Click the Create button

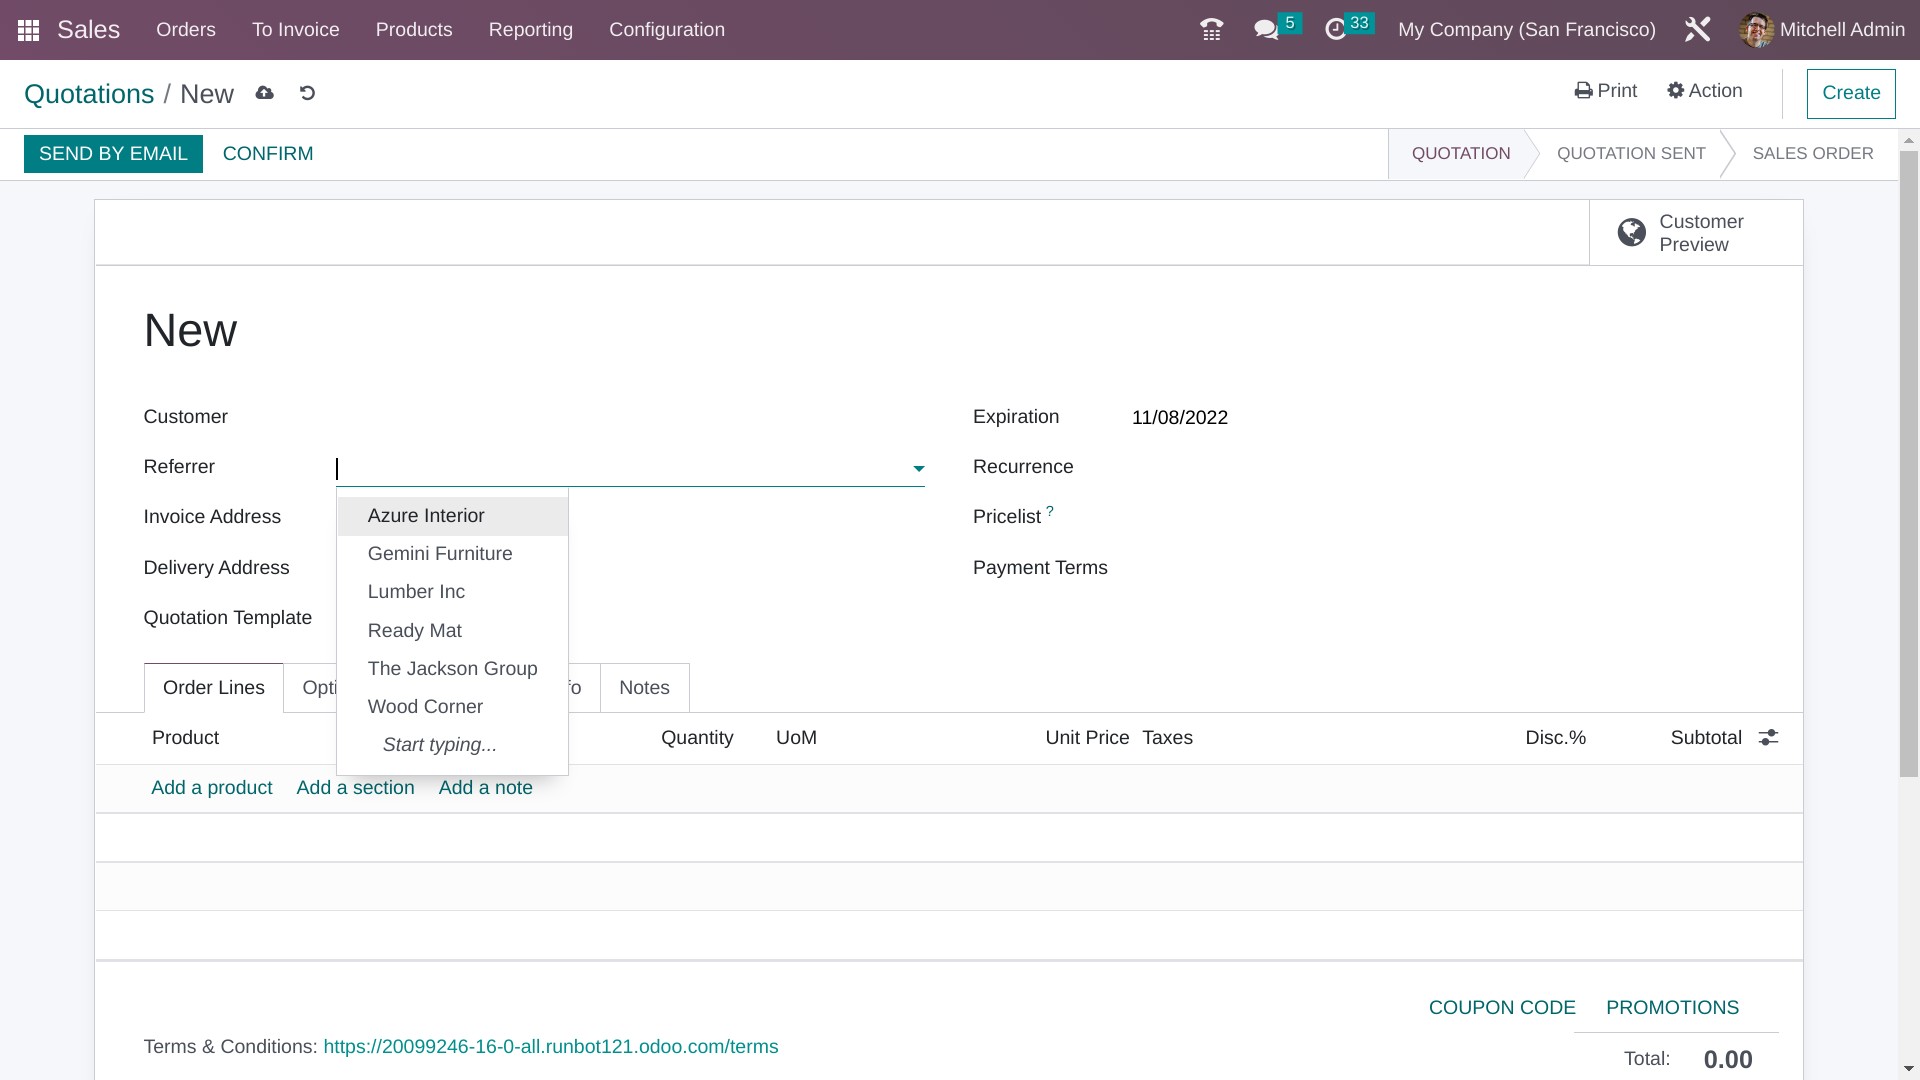pyautogui.click(x=1851, y=93)
